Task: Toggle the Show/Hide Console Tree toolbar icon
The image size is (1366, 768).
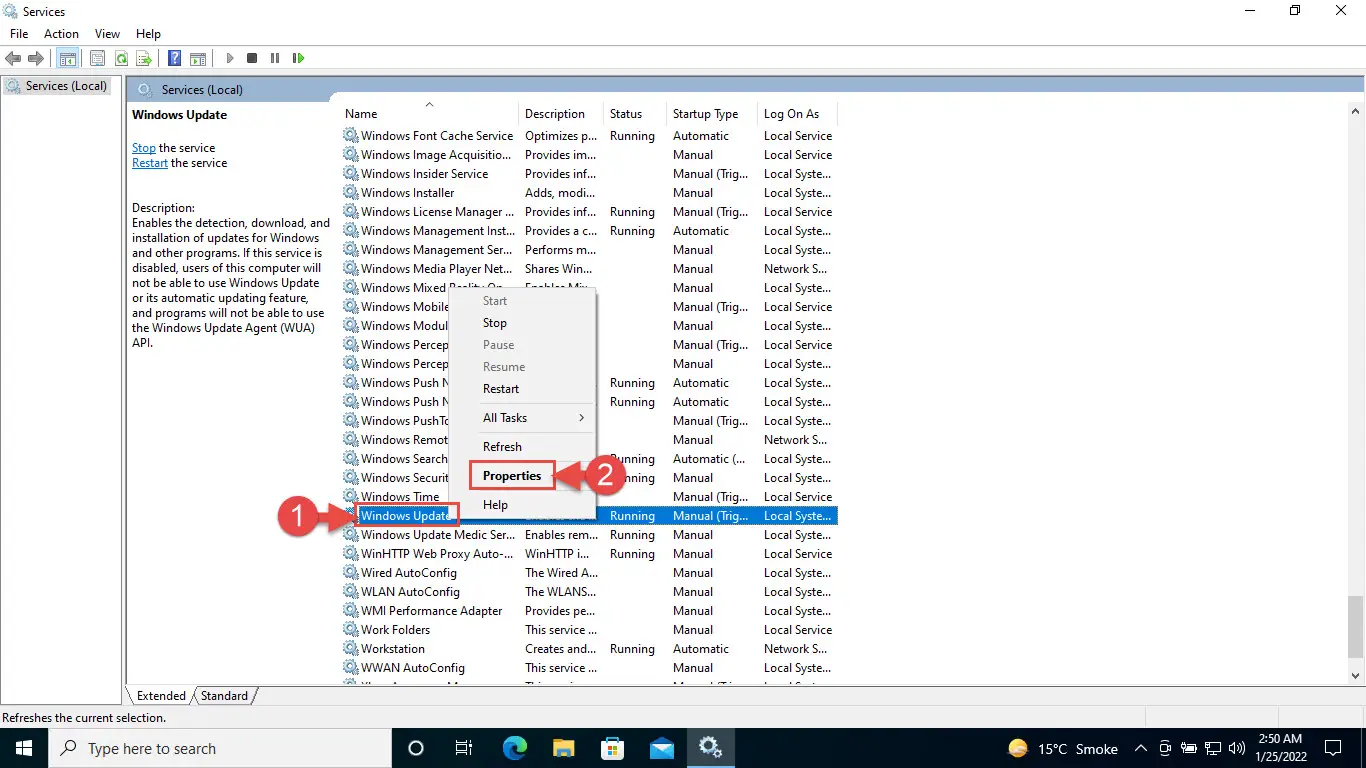Action: (67, 58)
